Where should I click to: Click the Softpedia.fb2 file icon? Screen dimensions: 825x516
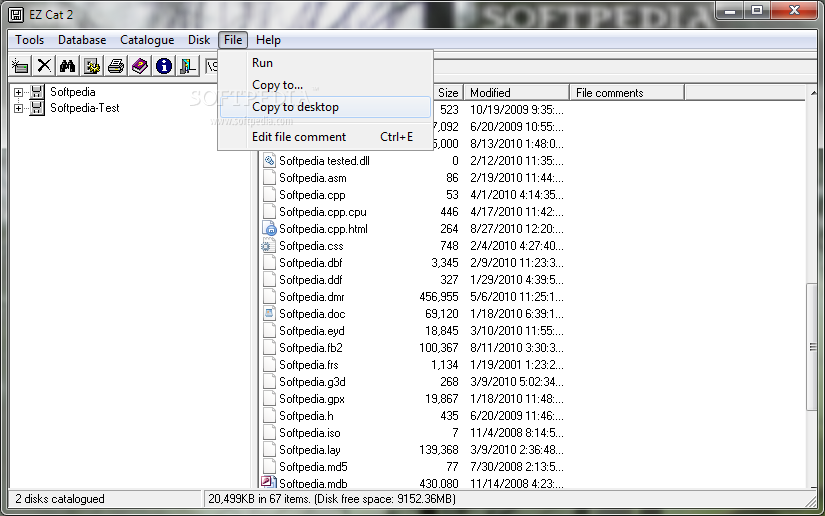269,348
